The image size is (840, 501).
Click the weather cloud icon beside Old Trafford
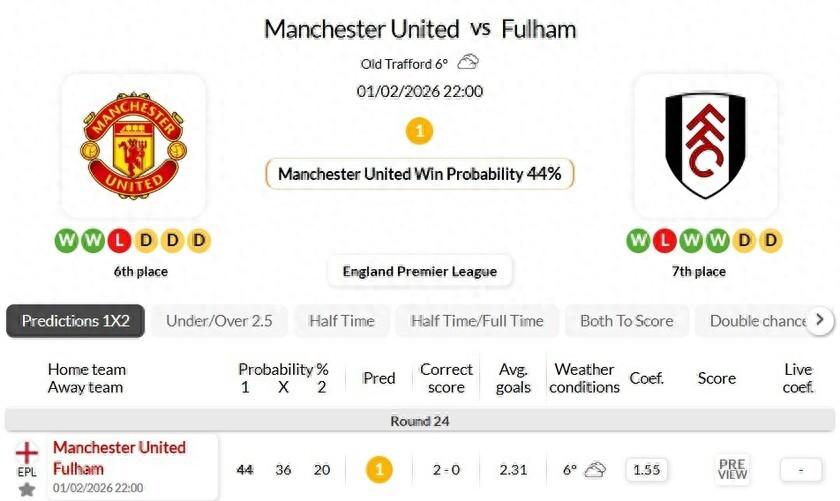(x=467, y=63)
